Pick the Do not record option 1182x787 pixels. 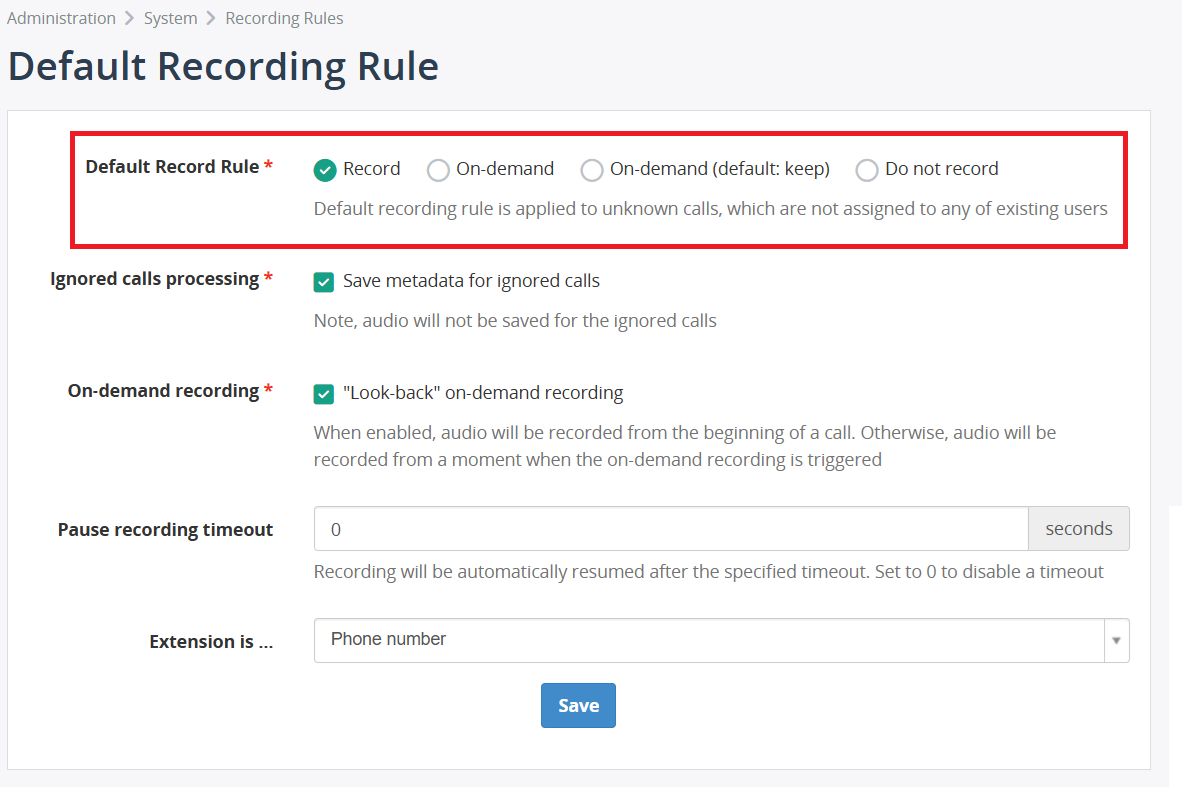click(x=867, y=170)
